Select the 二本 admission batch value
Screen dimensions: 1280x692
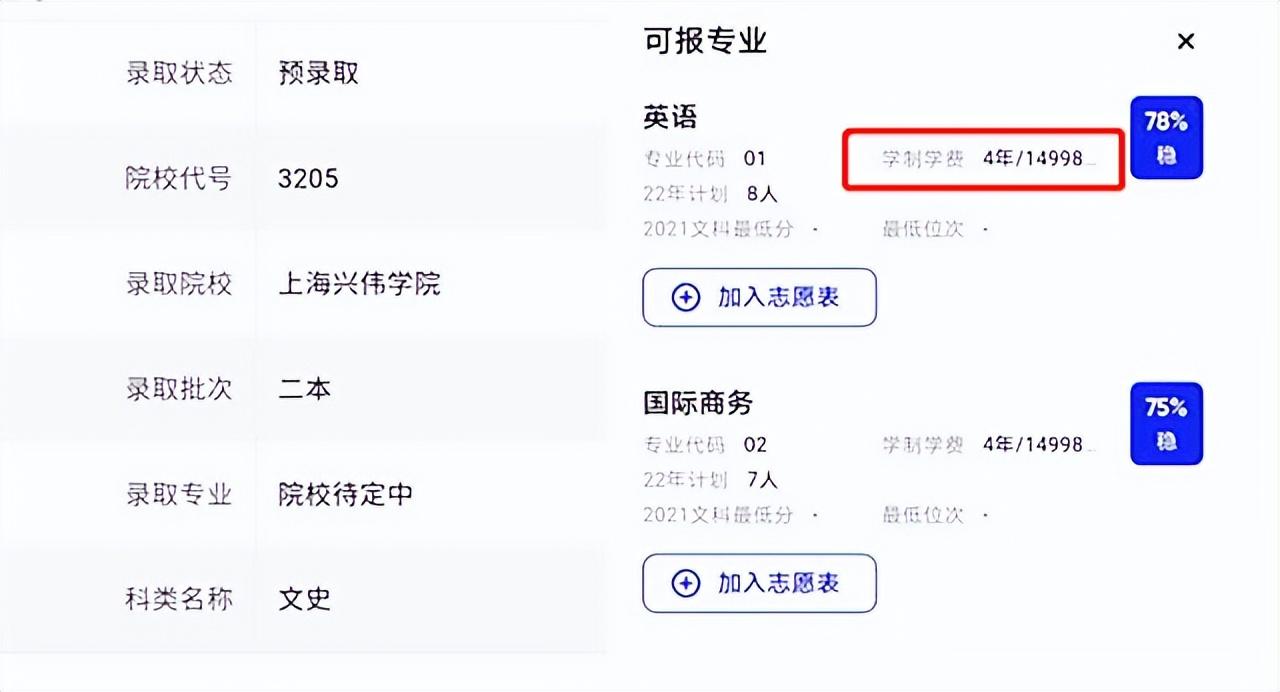pyautogui.click(x=304, y=389)
